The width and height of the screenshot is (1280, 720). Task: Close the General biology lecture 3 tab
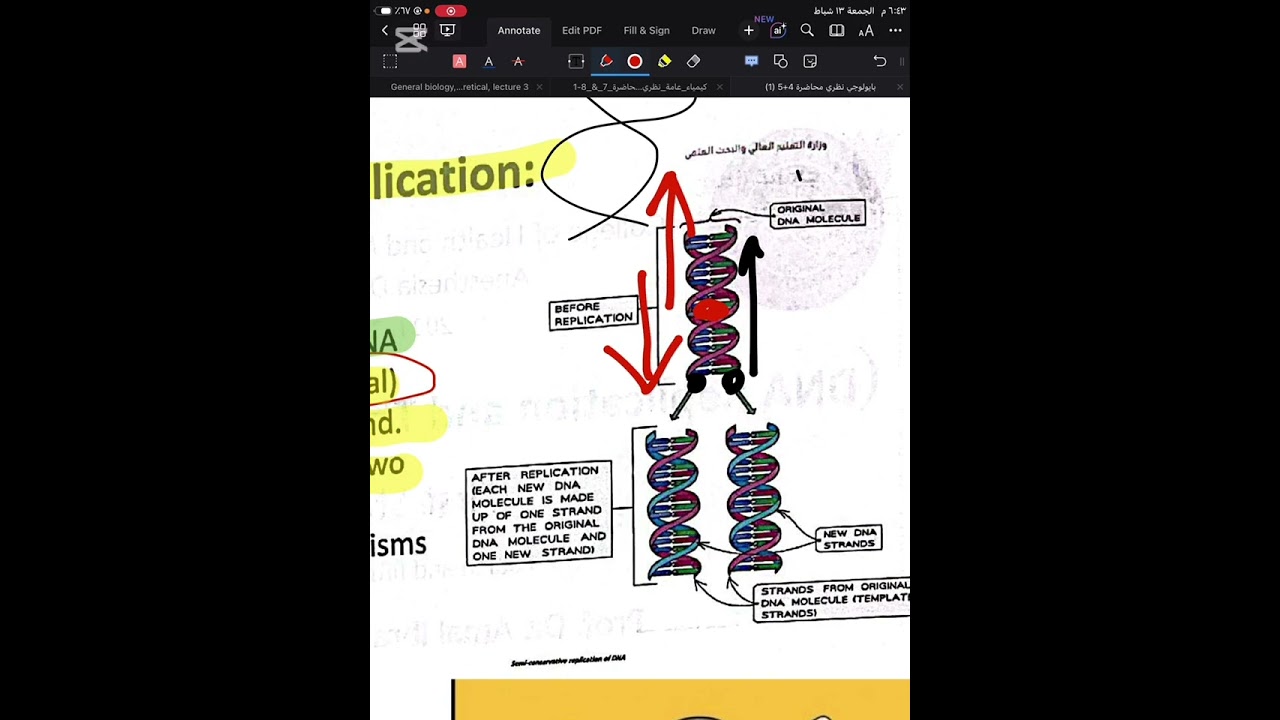pyautogui.click(x=540, y=87)
